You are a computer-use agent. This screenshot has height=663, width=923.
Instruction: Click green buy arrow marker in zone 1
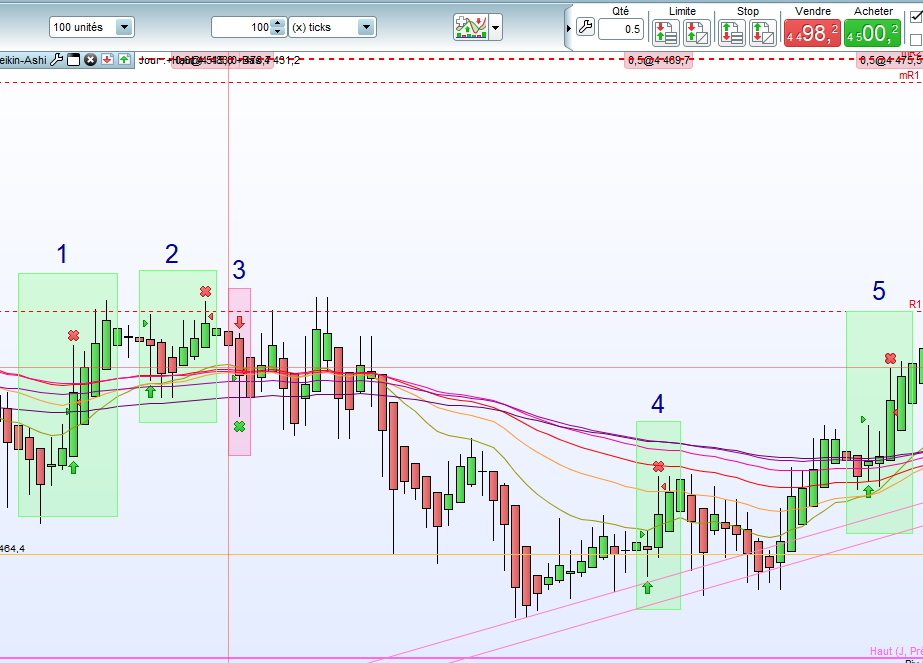[74, 468]
